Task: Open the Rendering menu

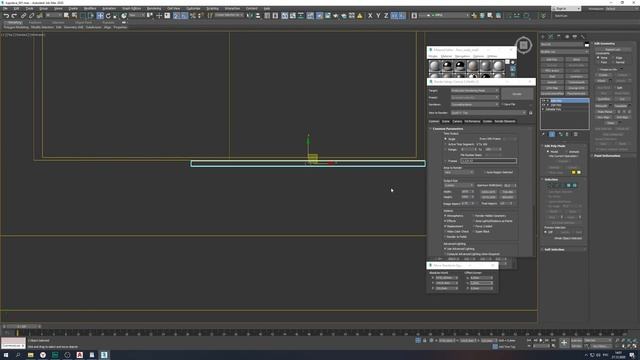Action: click(154, 8)
